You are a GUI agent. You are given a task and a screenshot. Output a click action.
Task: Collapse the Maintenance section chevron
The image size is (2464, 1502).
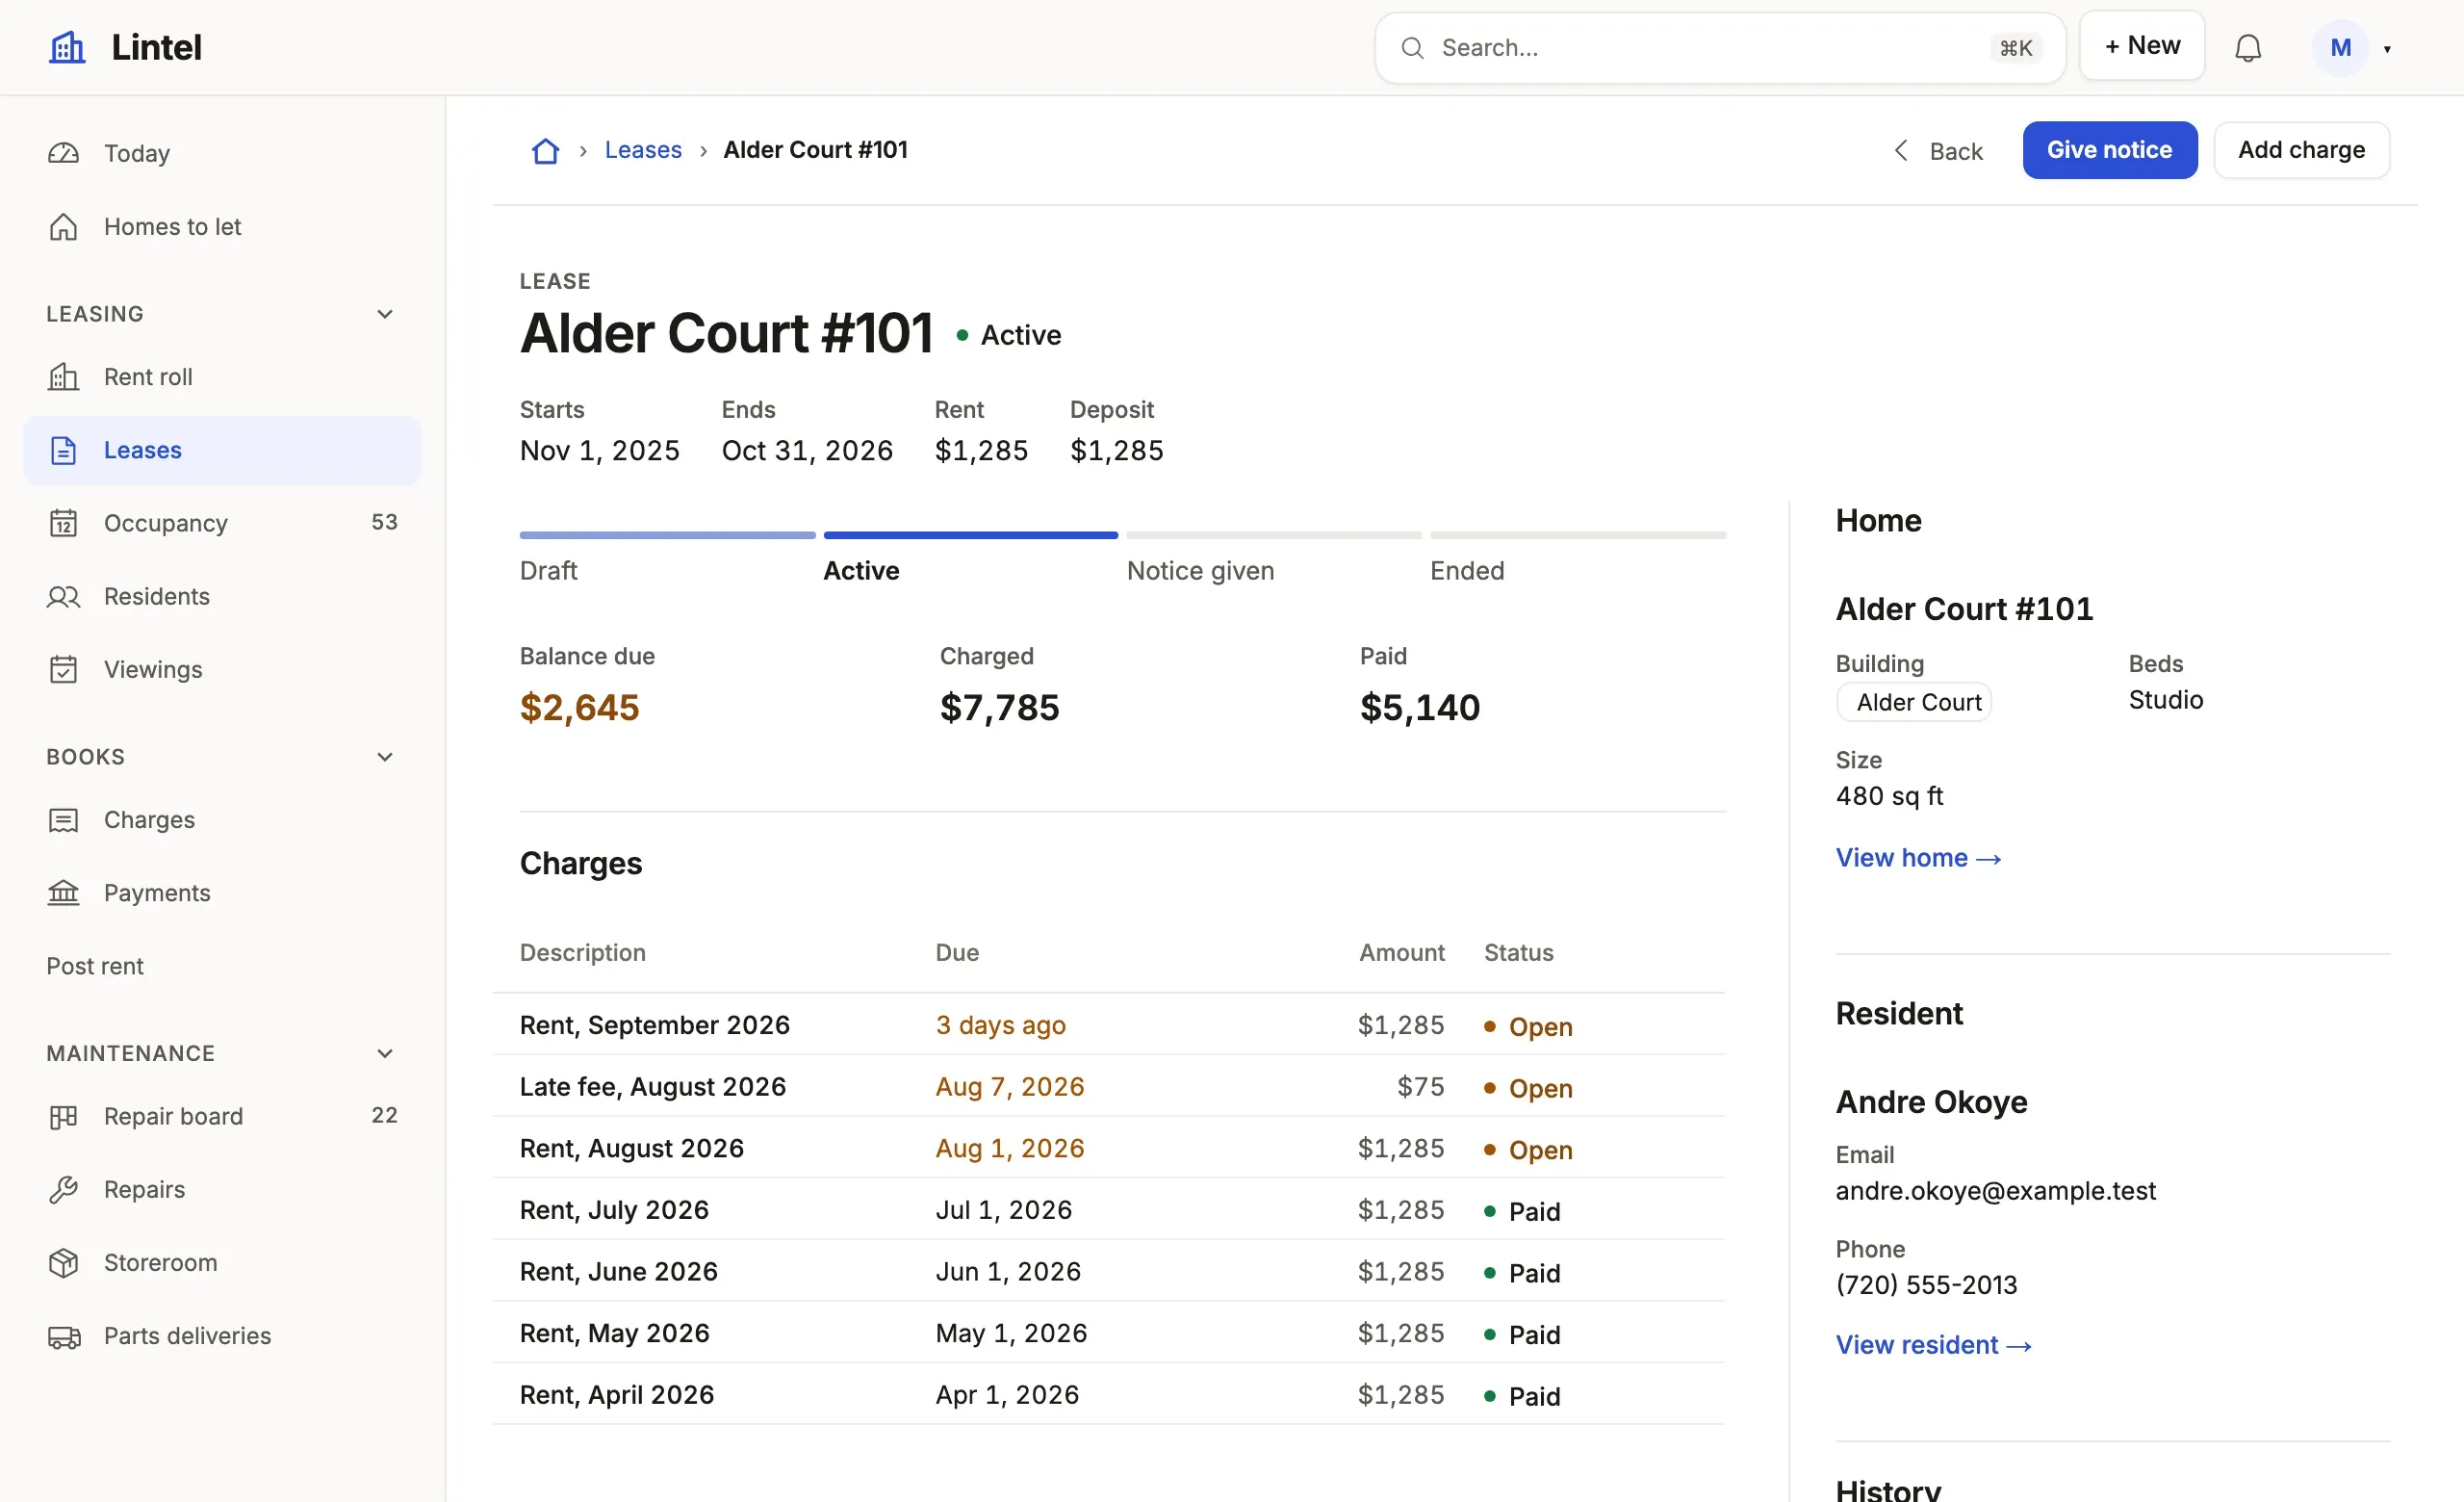click(385, 1053)
